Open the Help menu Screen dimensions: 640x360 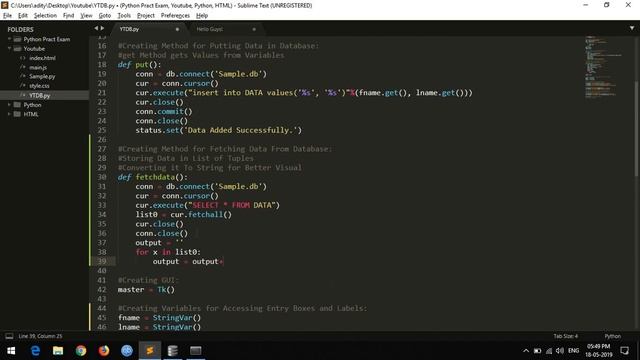click(x=202, y=16)
